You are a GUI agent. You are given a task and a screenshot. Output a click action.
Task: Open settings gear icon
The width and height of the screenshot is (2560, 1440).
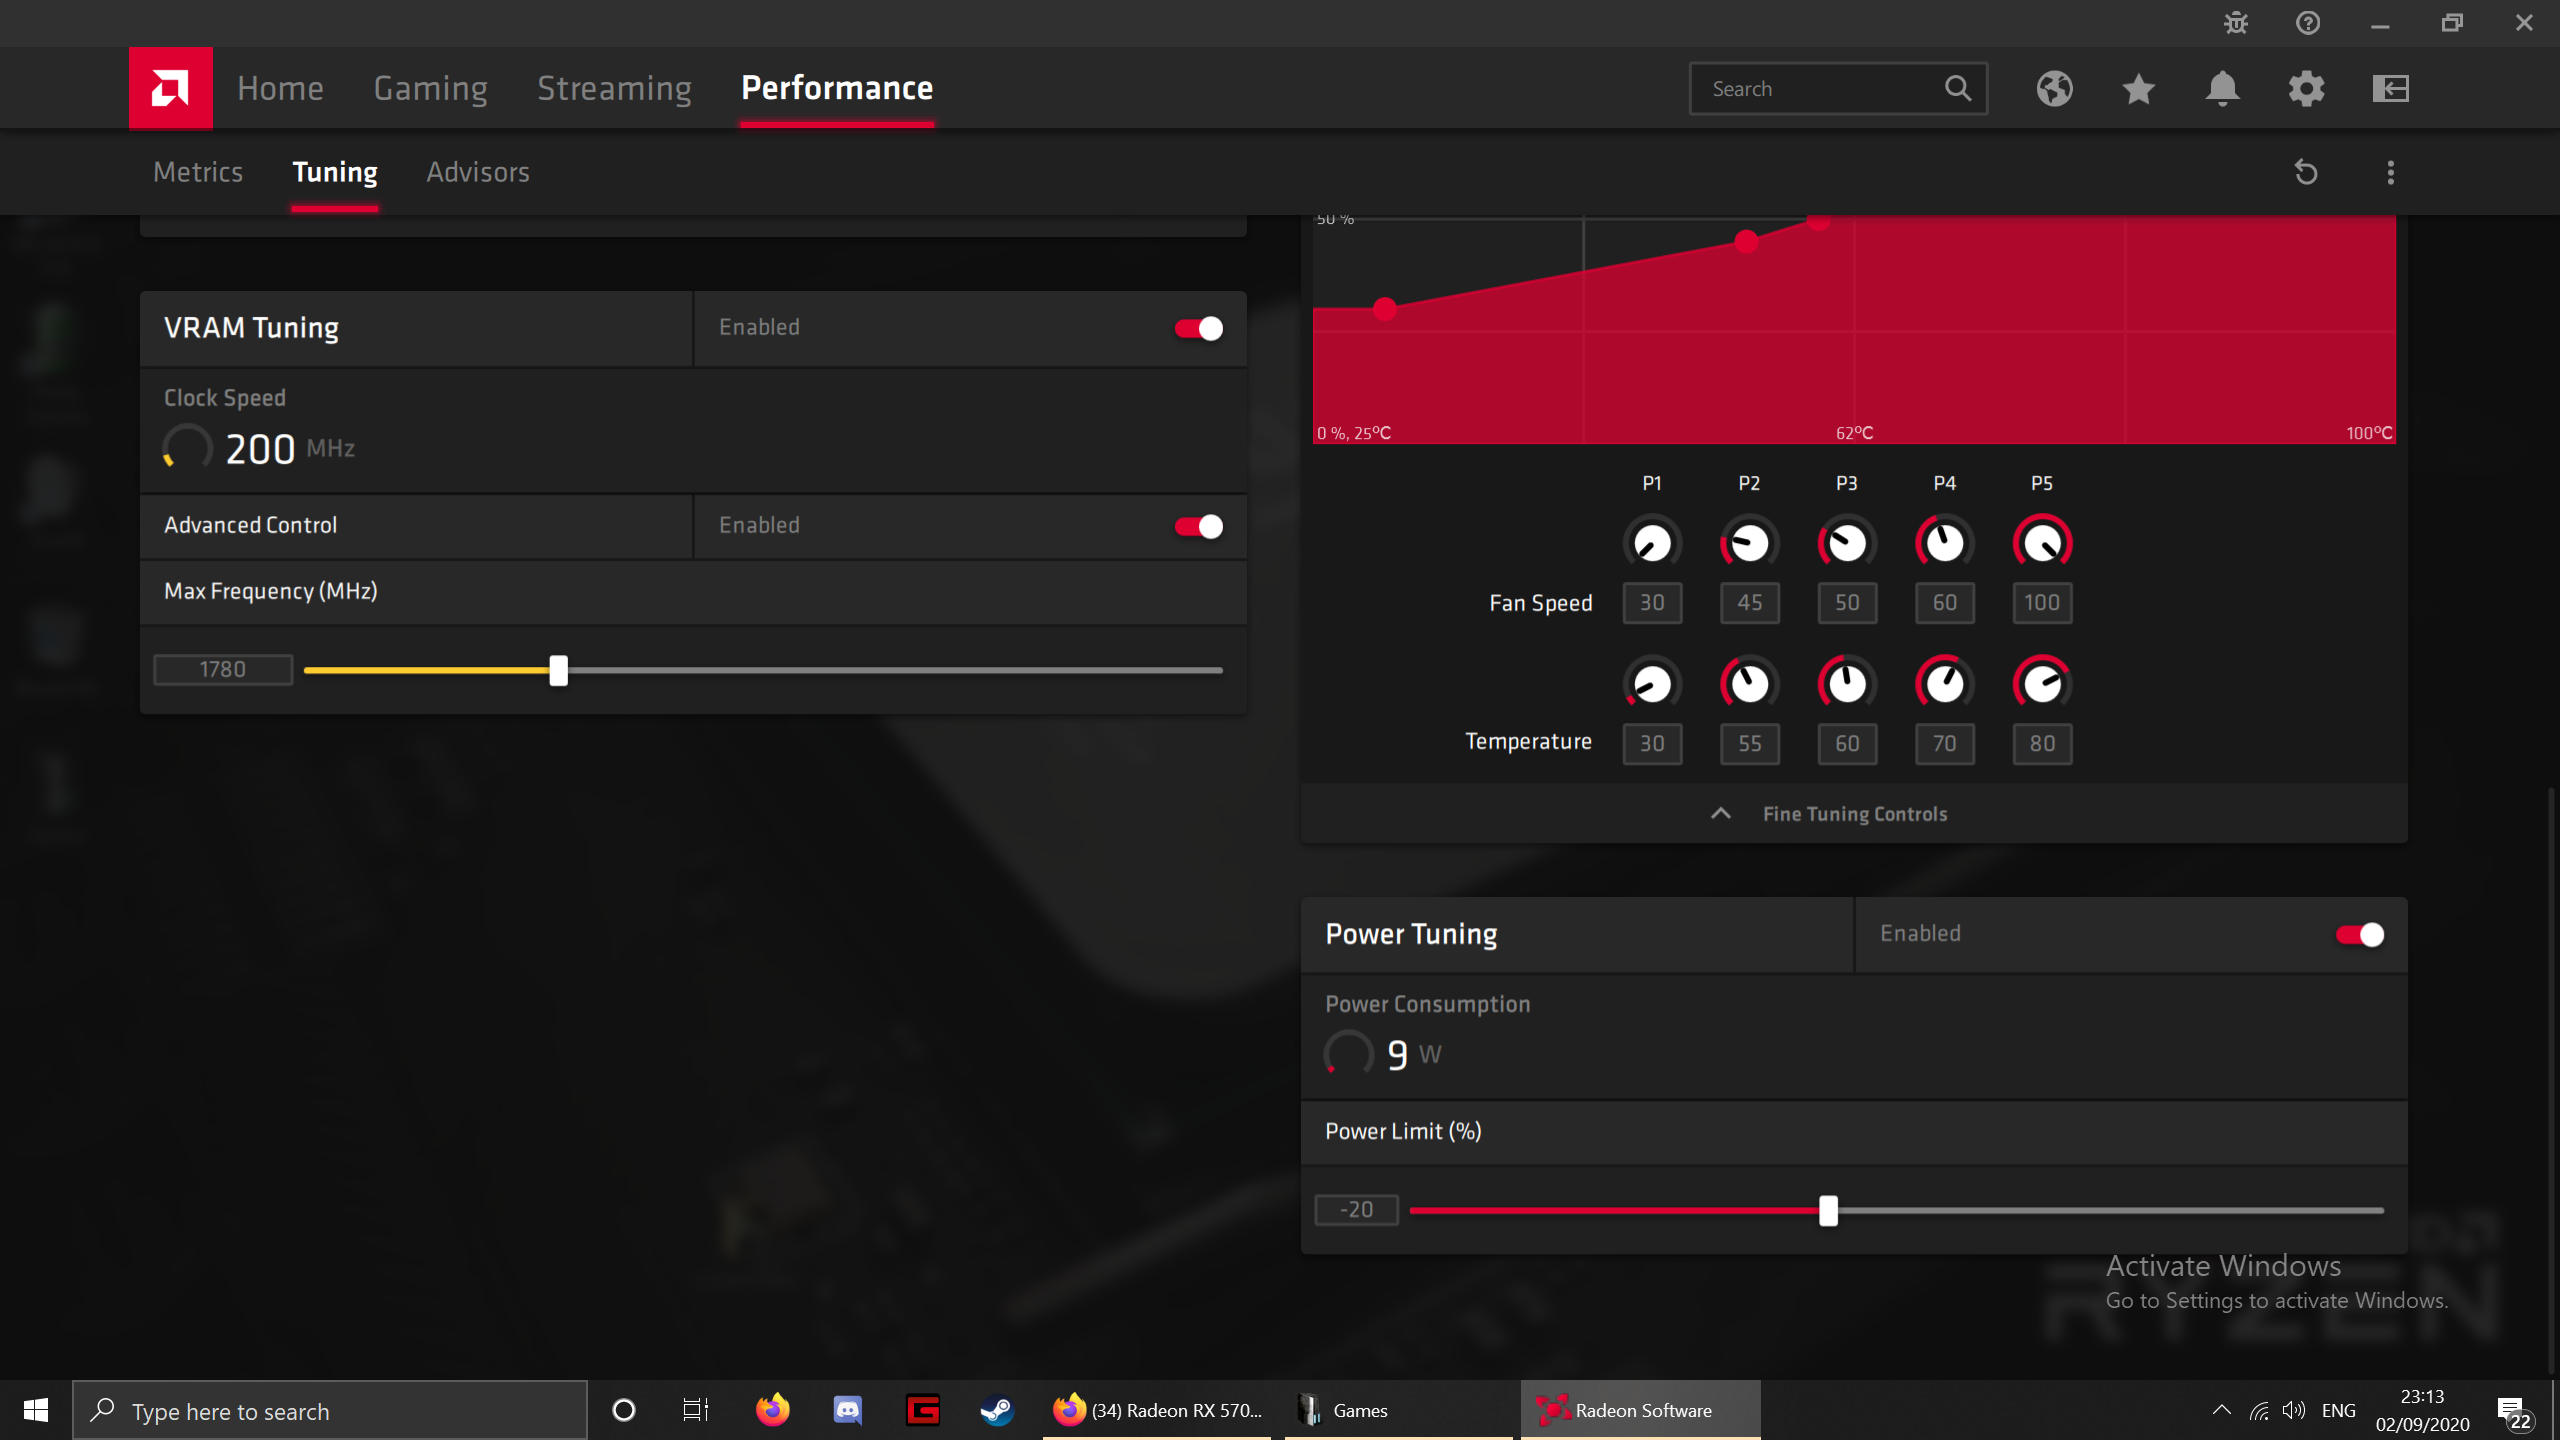click(2306, 89)
